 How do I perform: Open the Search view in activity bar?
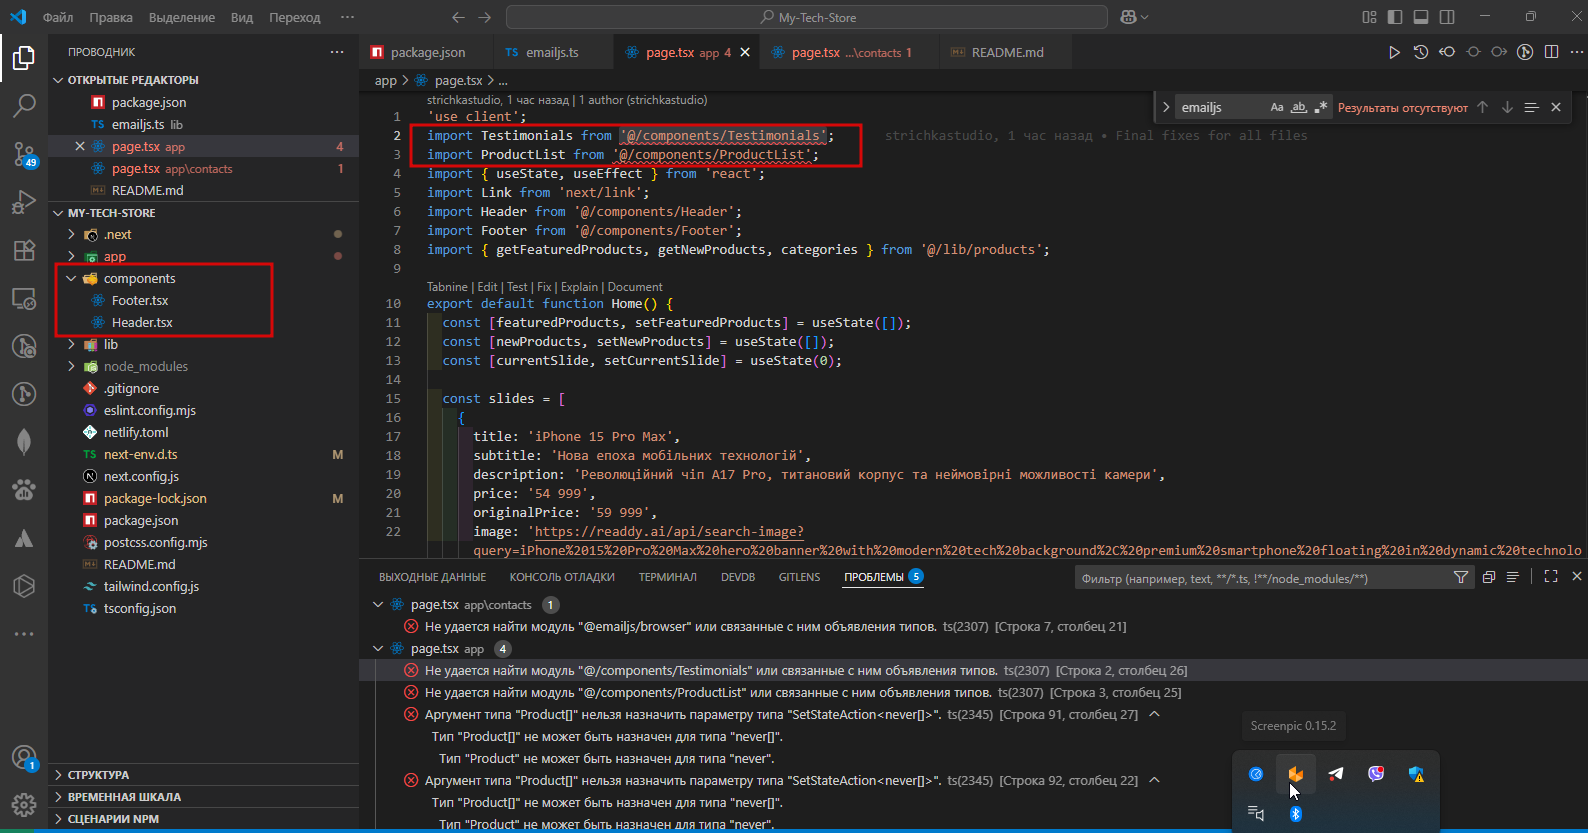(24, 104)
